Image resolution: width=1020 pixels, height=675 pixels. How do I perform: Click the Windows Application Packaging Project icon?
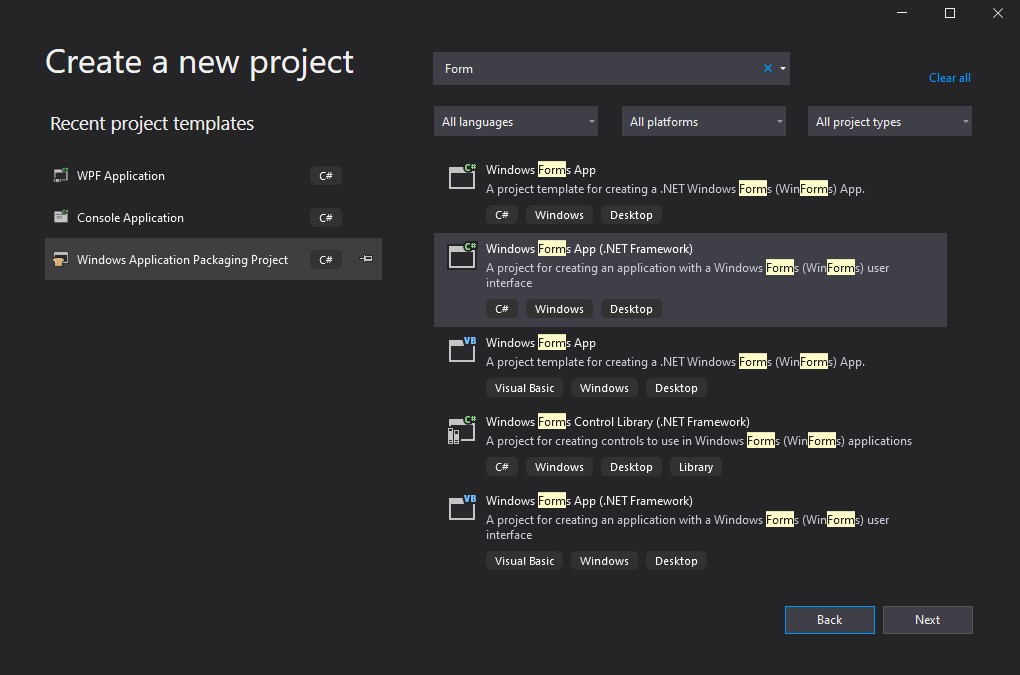click(60, 260)
